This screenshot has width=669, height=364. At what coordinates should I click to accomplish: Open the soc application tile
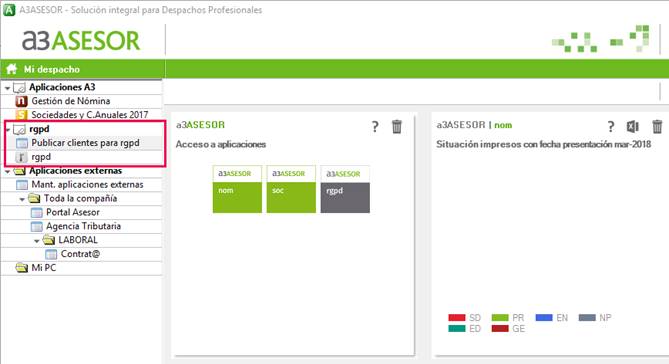291,189
